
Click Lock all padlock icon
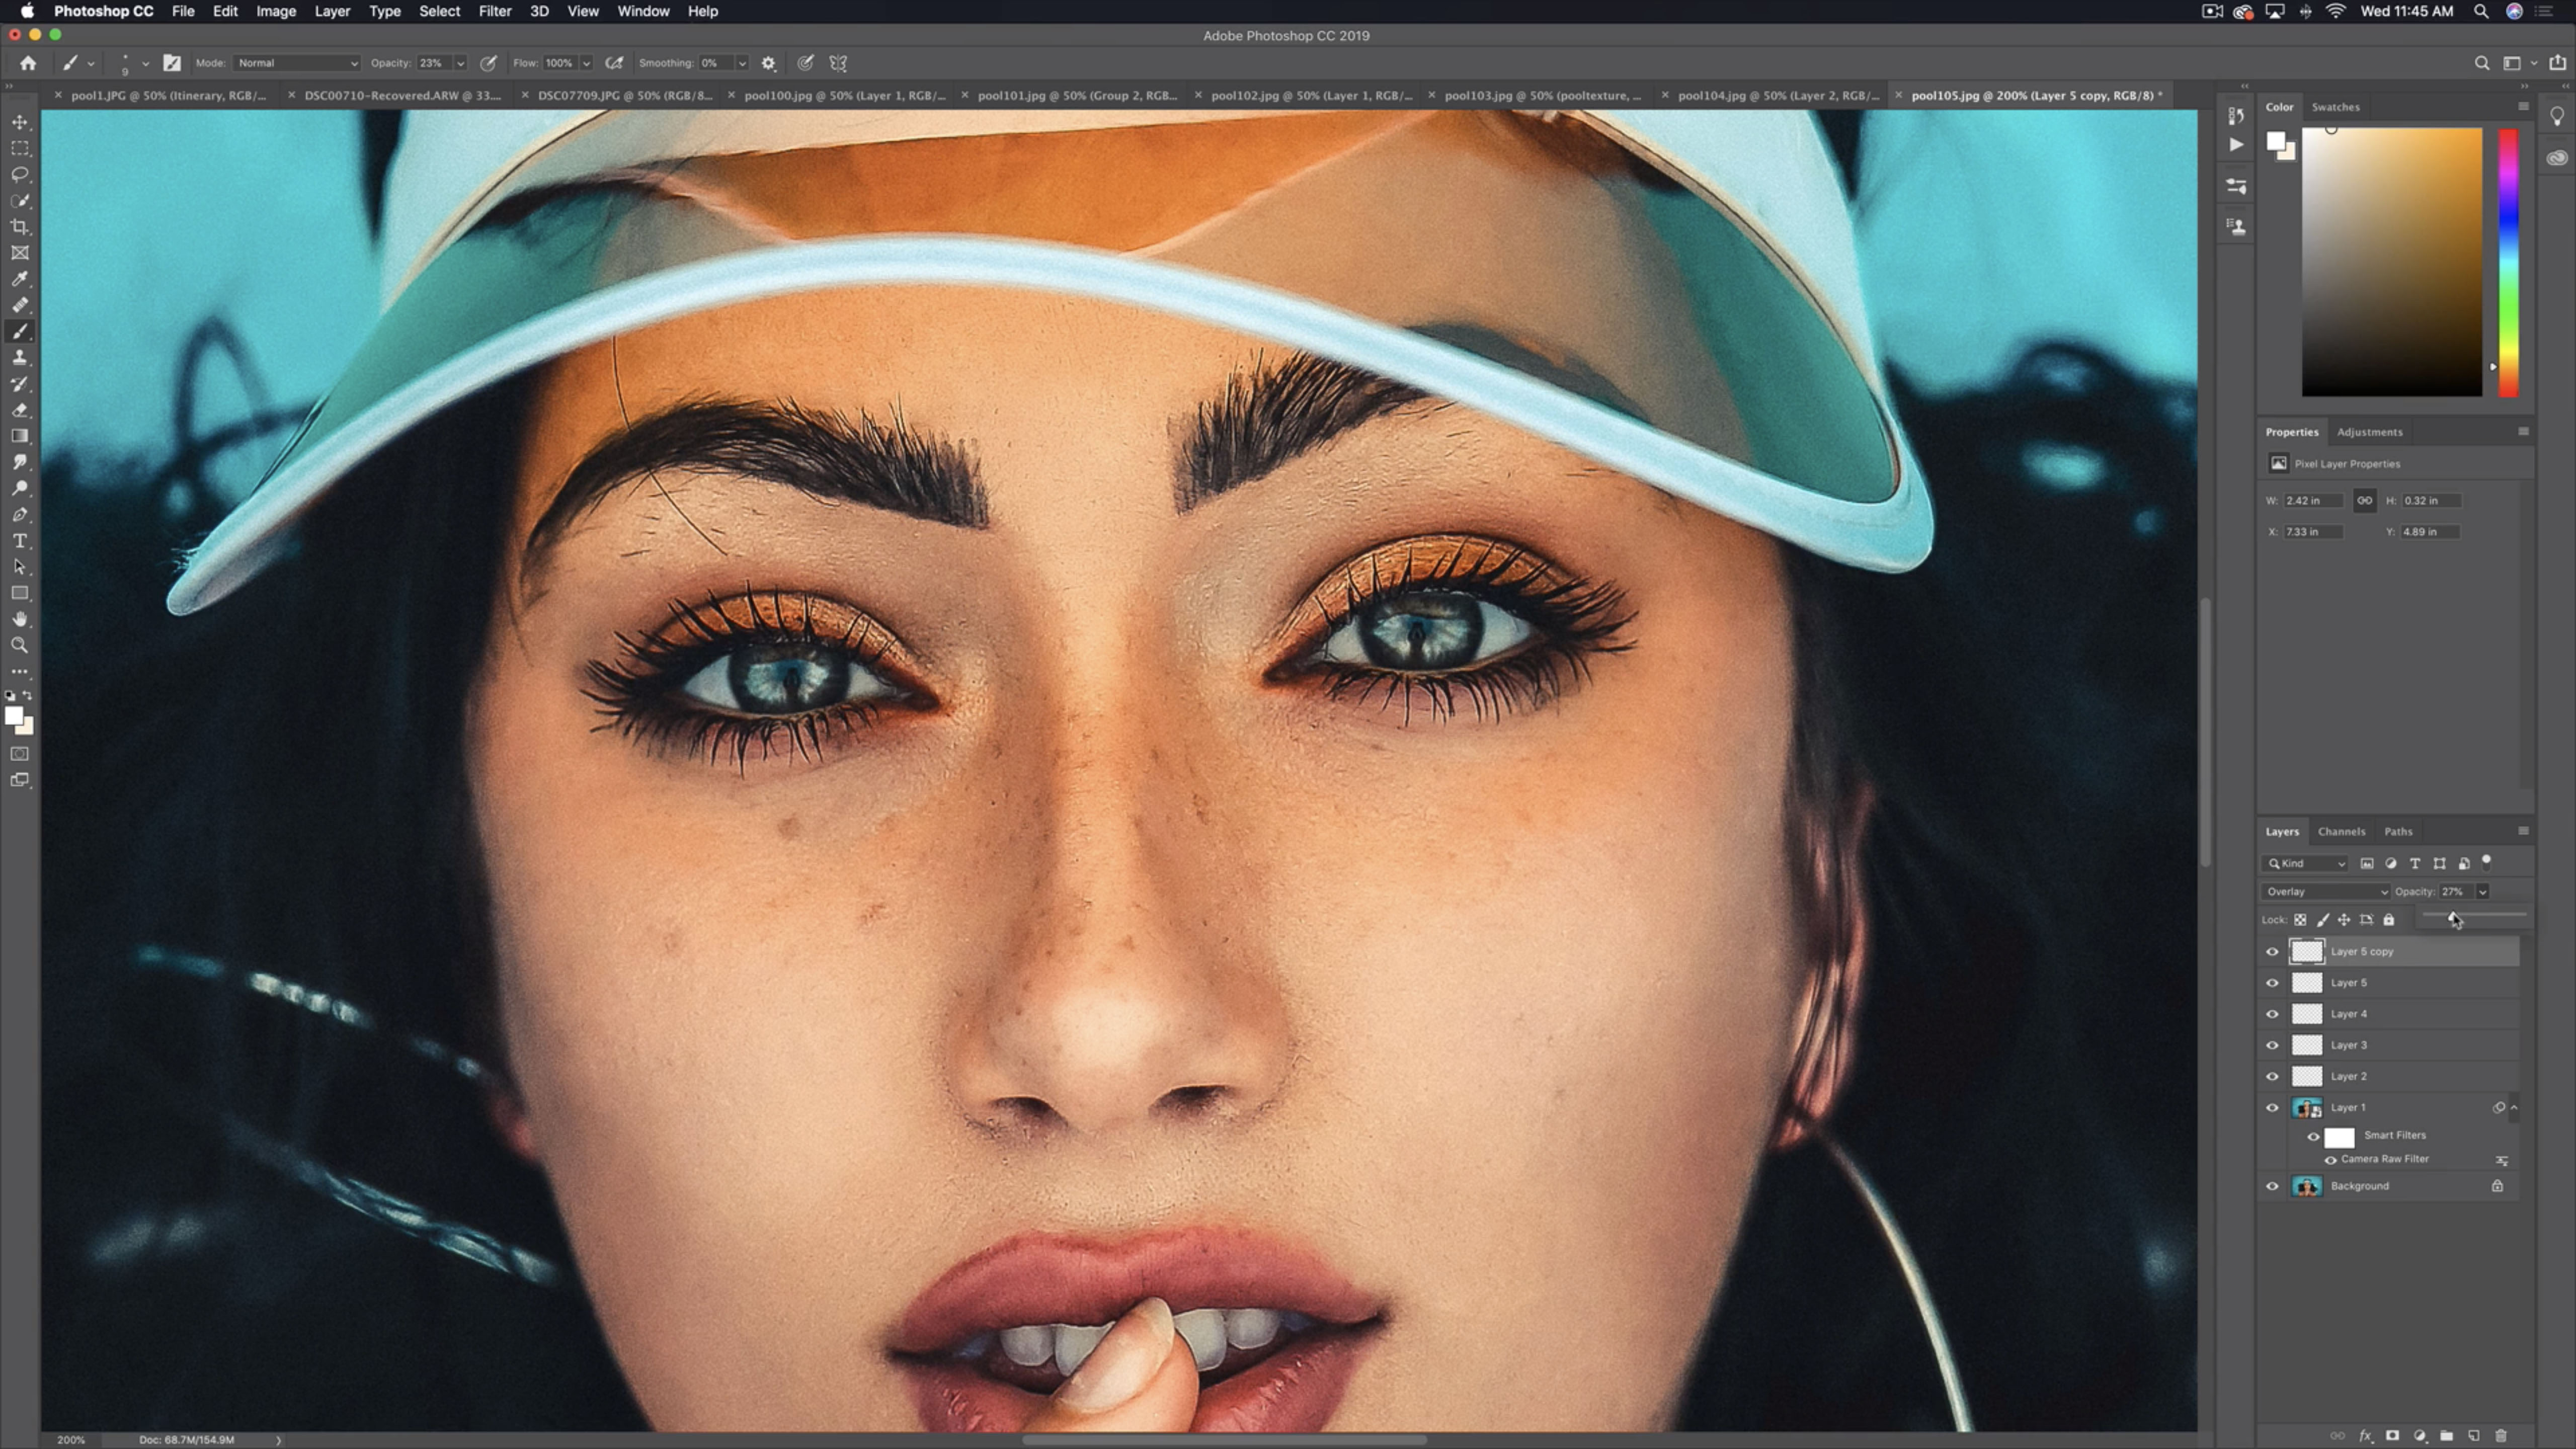(x=2389, y=920)
